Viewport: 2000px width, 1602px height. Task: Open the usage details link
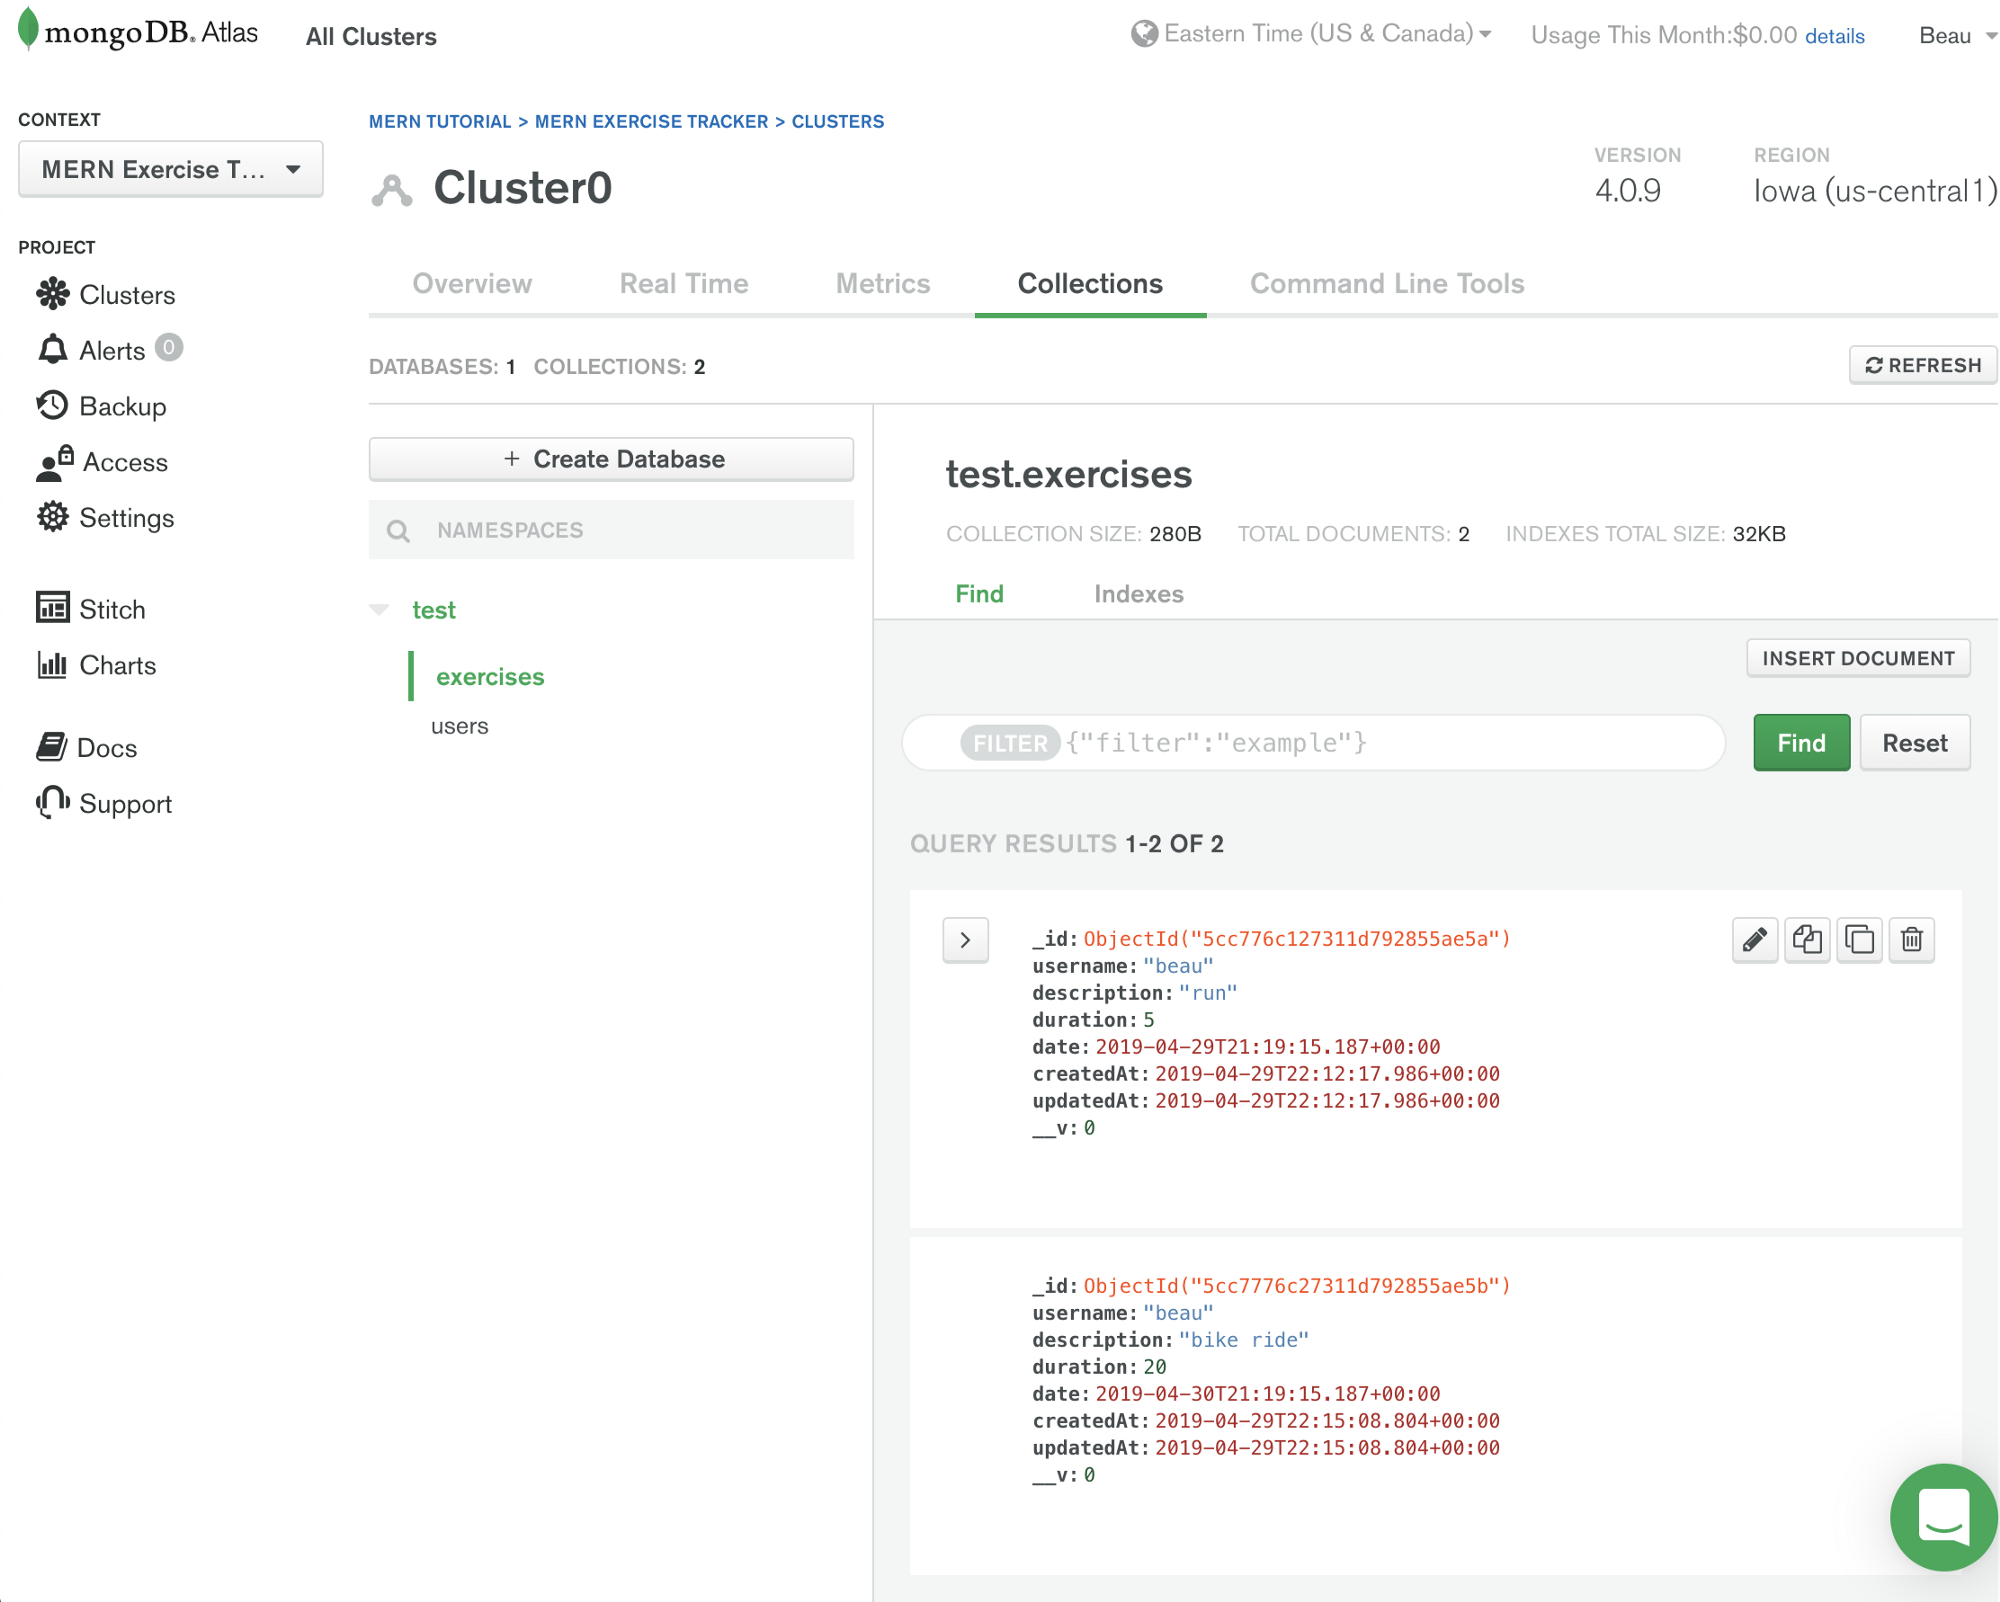pos(1834,36)
